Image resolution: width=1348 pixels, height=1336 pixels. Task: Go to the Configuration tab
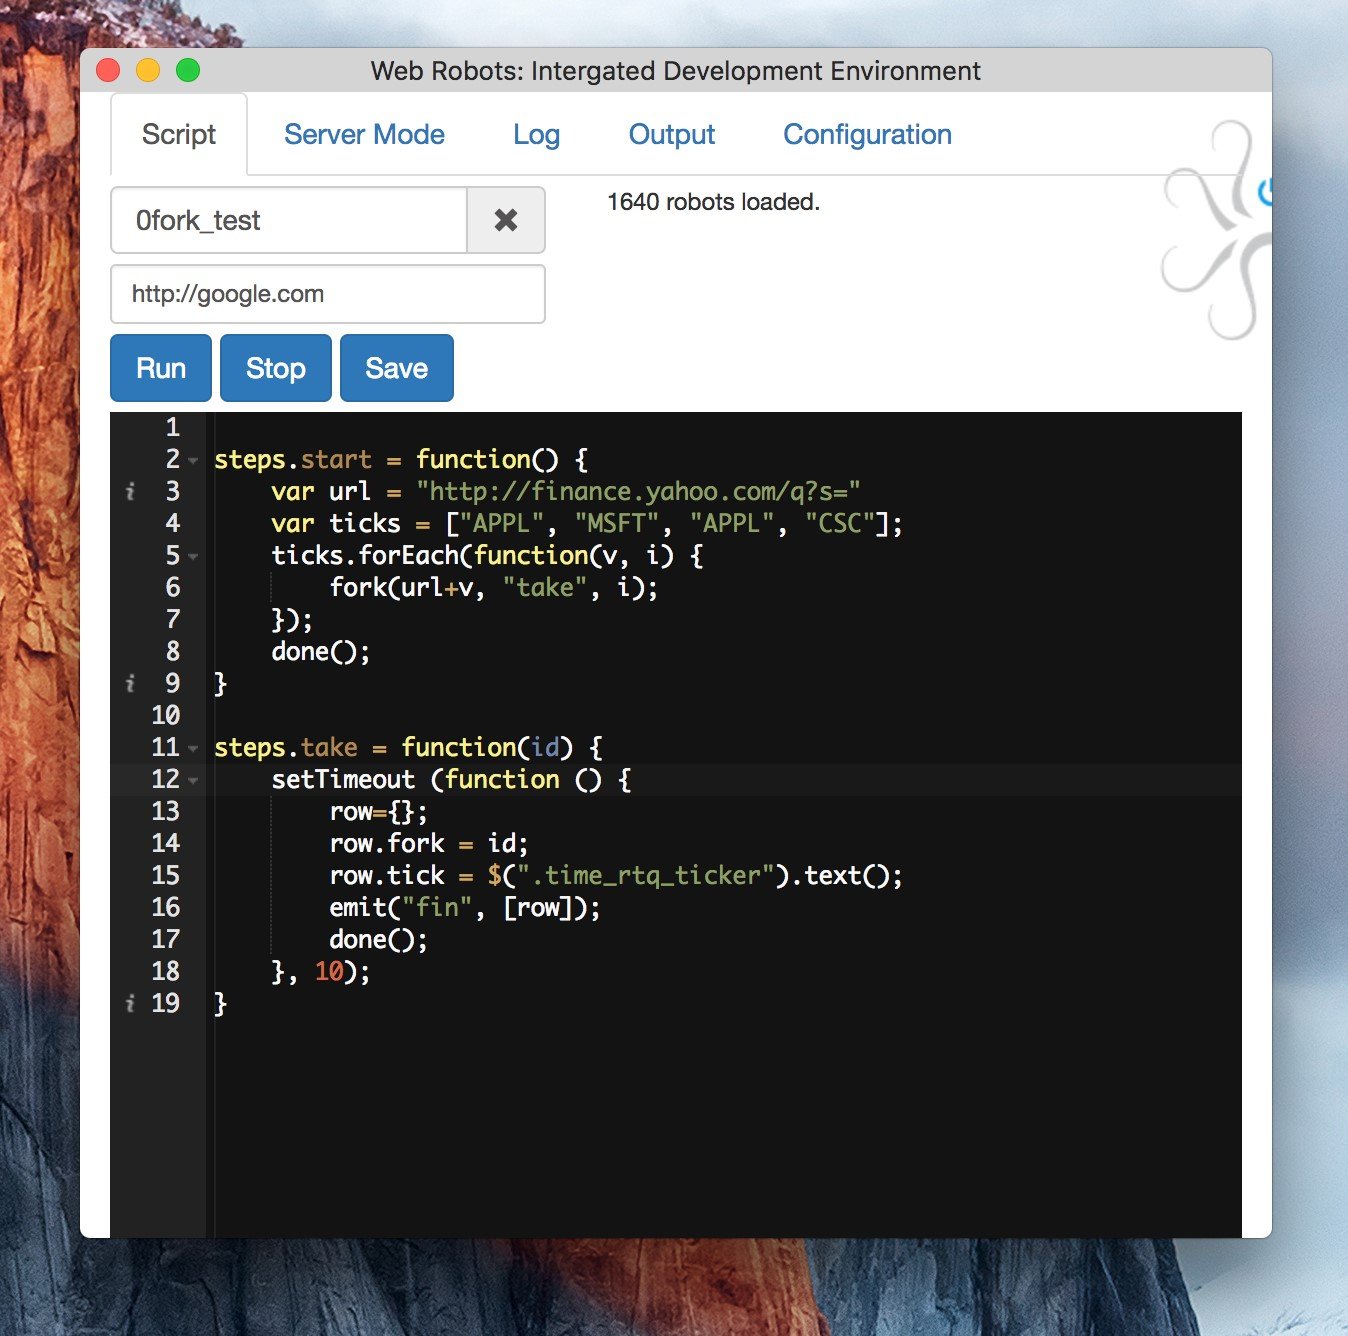coord(867,134)
